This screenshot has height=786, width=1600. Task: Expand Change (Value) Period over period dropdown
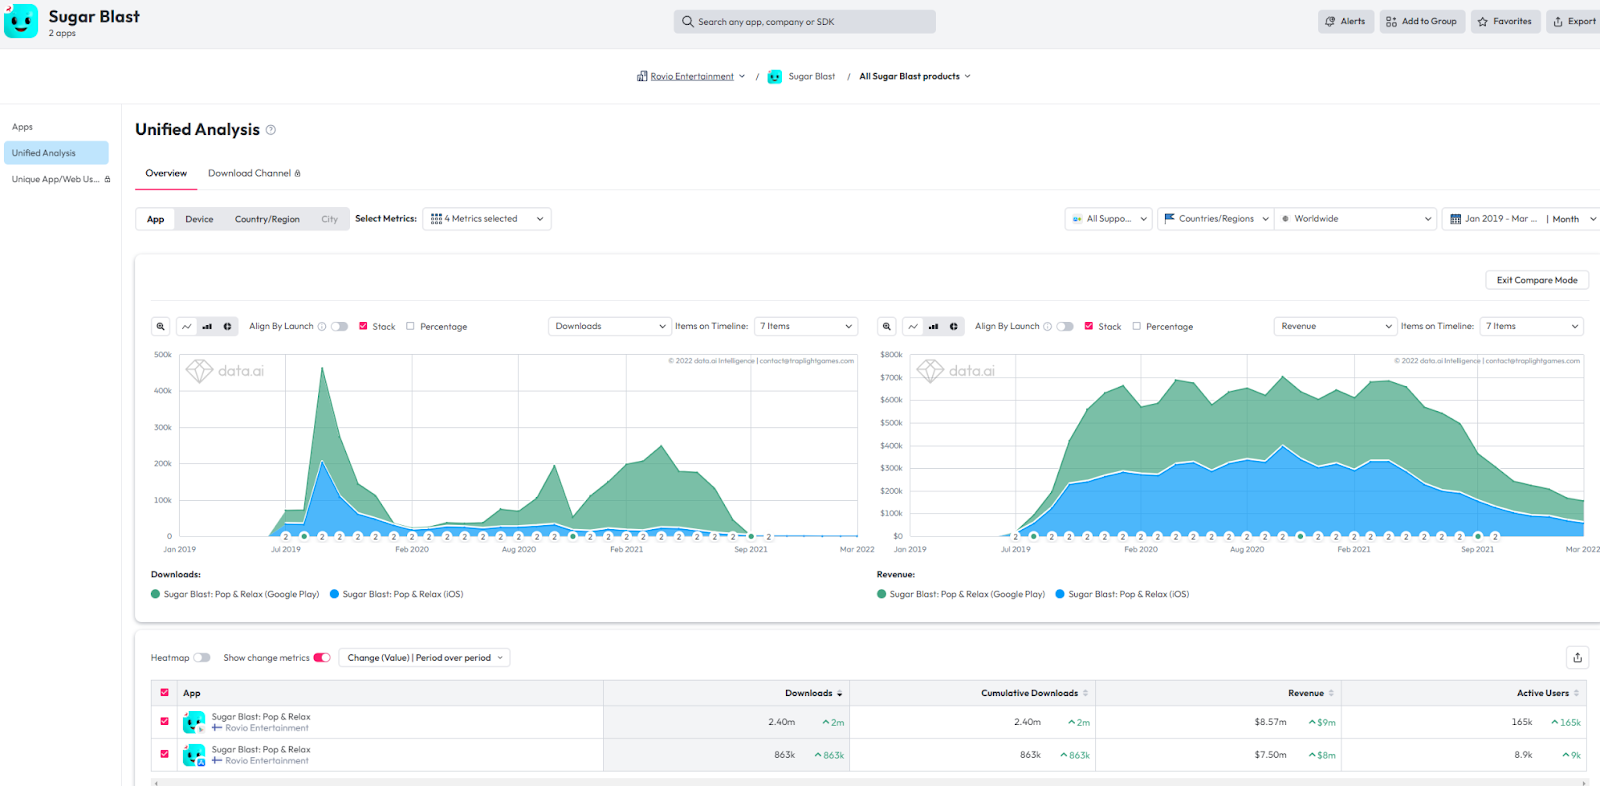tap(425, 658)
